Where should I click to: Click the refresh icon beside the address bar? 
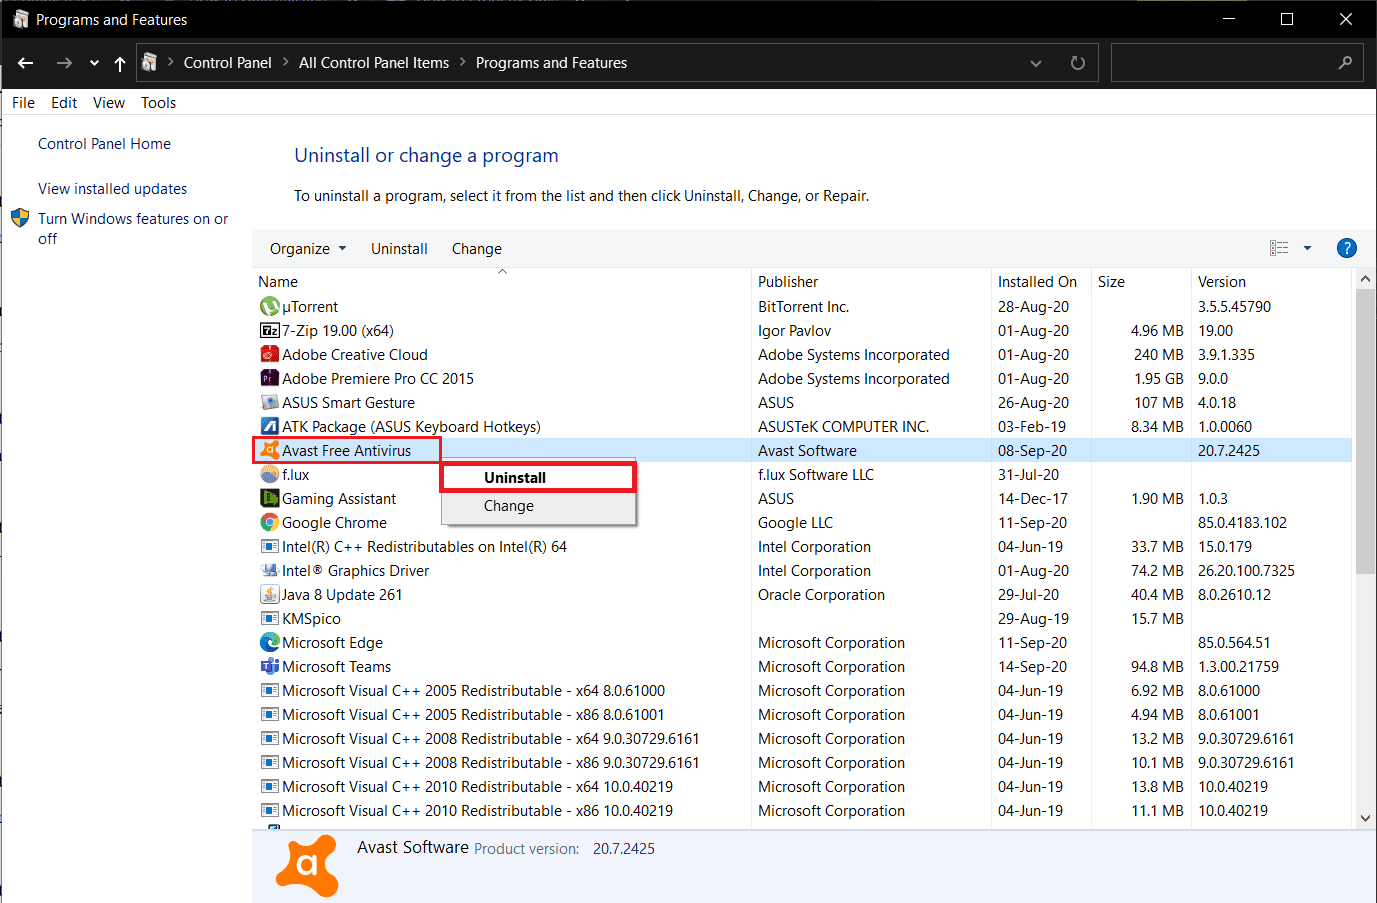click(1077, 62)
